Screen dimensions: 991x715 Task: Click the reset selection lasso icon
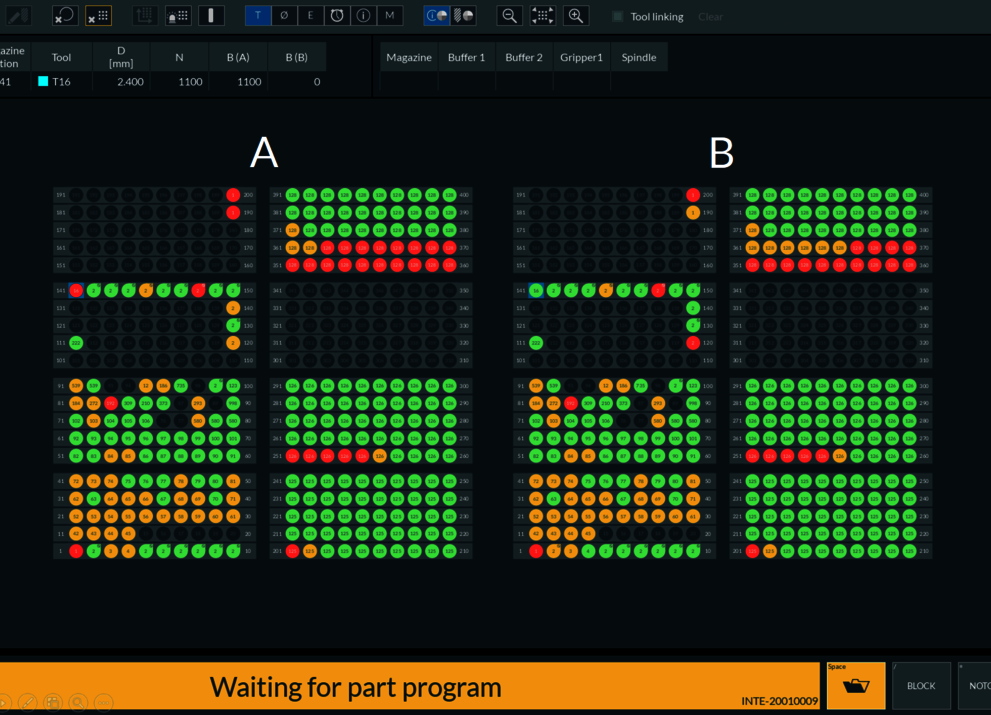pos(65,16)
